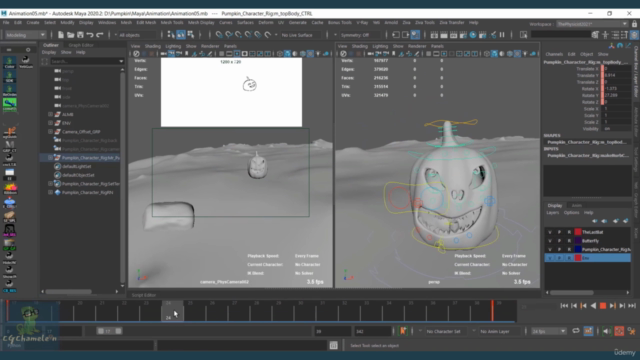
Task: Click stop playback red button
Action: [x=603, y=306]
